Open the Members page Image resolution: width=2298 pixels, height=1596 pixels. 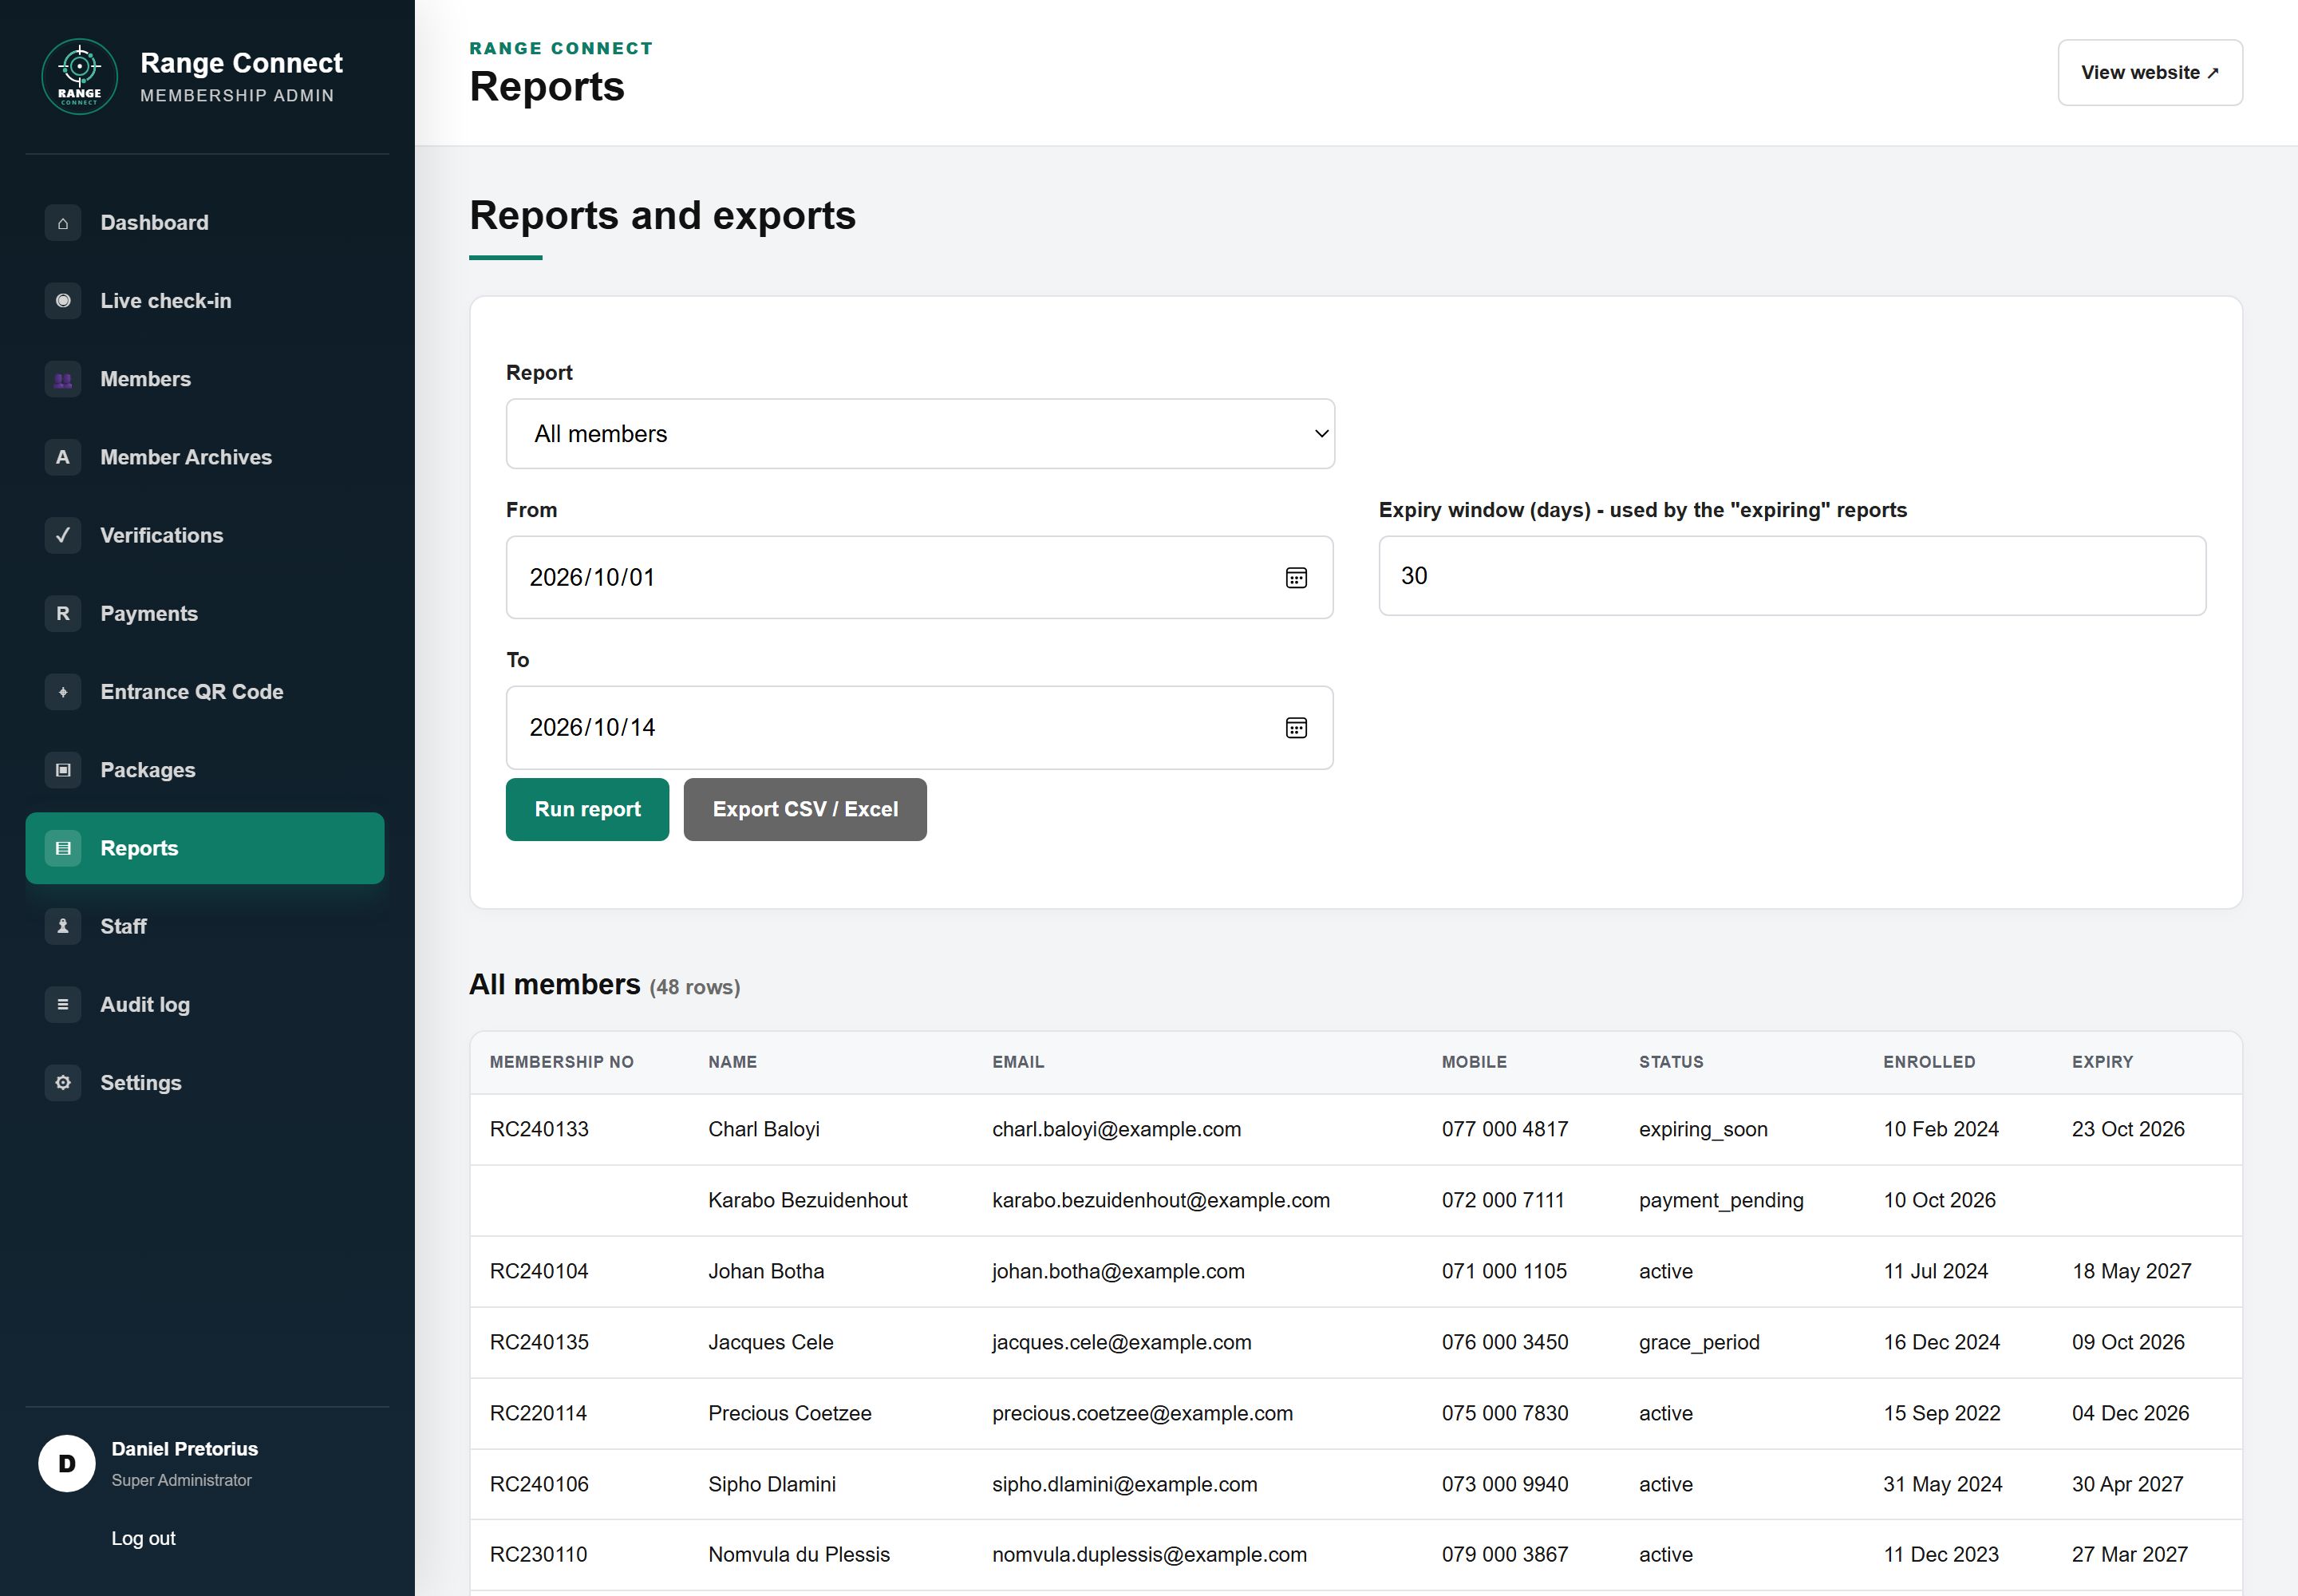click(x=205, y=379)
